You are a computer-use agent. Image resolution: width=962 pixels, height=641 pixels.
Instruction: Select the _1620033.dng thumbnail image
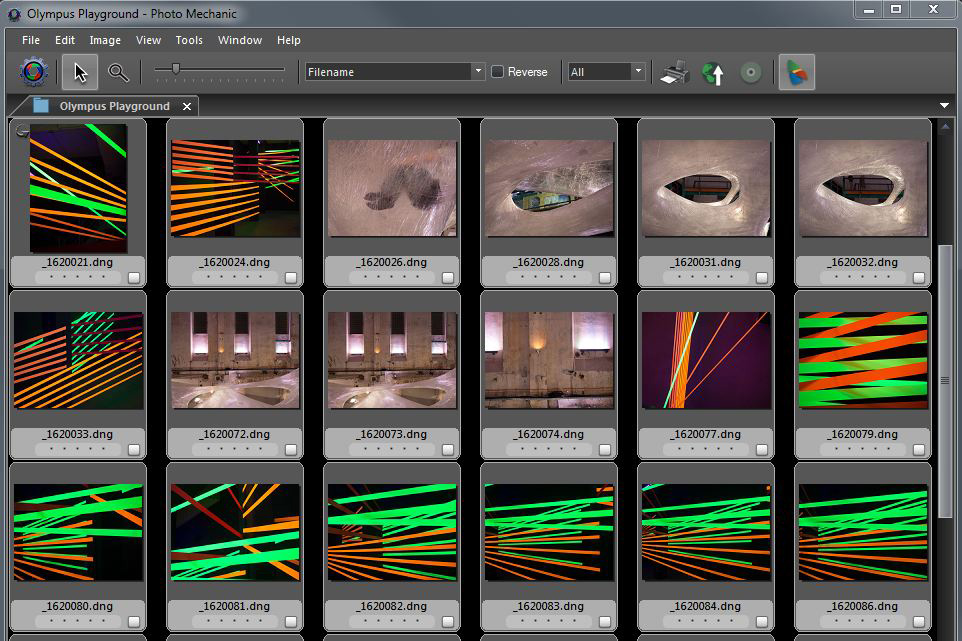pos(79,360)
